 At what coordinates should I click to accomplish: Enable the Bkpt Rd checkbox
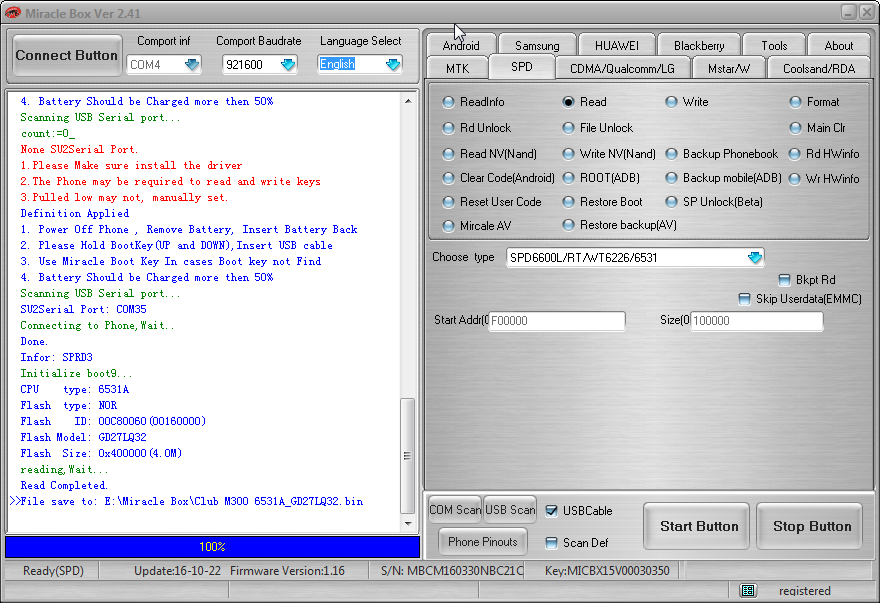785,280
